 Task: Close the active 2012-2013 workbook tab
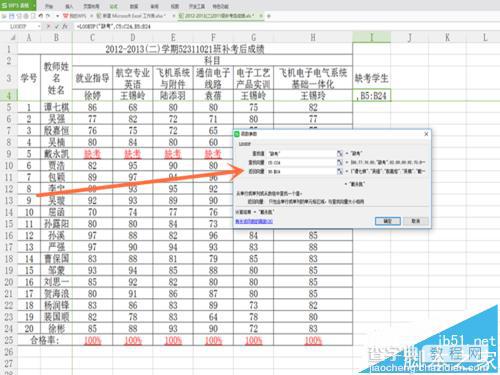point(261,16)
